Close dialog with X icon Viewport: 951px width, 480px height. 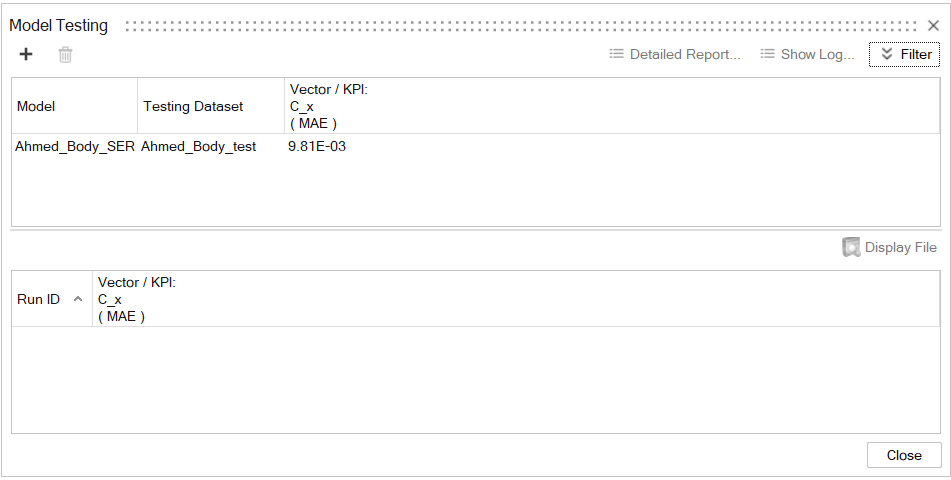pos(933,26)
